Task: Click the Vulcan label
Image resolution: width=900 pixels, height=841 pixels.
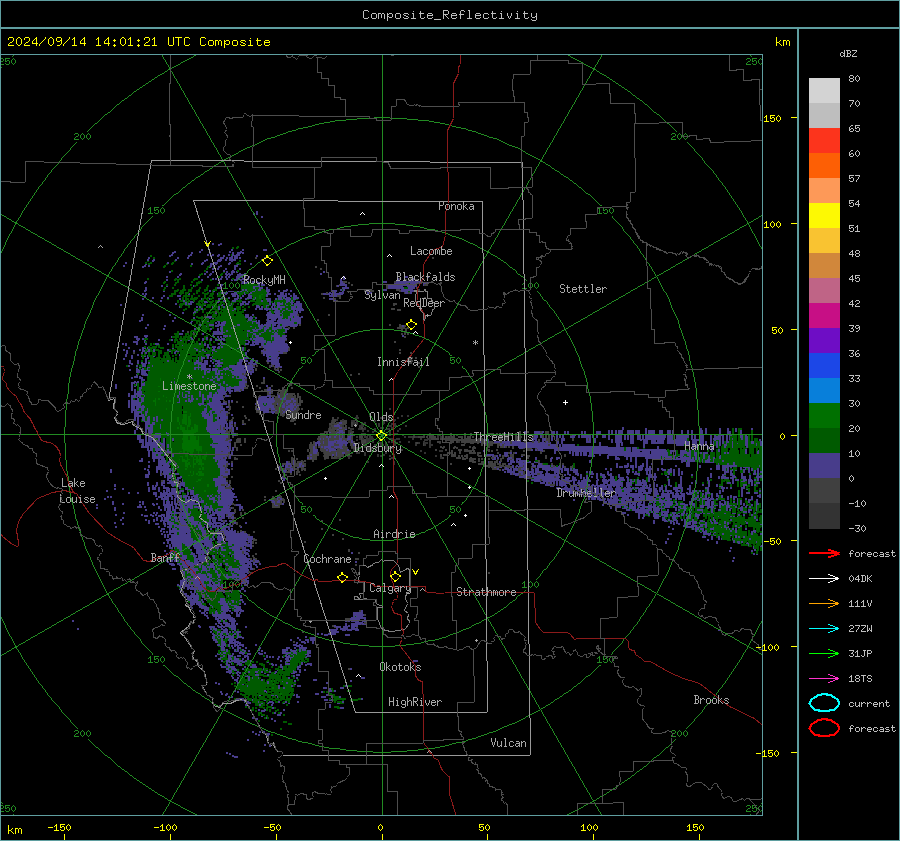Action: (x=509, y=743)
